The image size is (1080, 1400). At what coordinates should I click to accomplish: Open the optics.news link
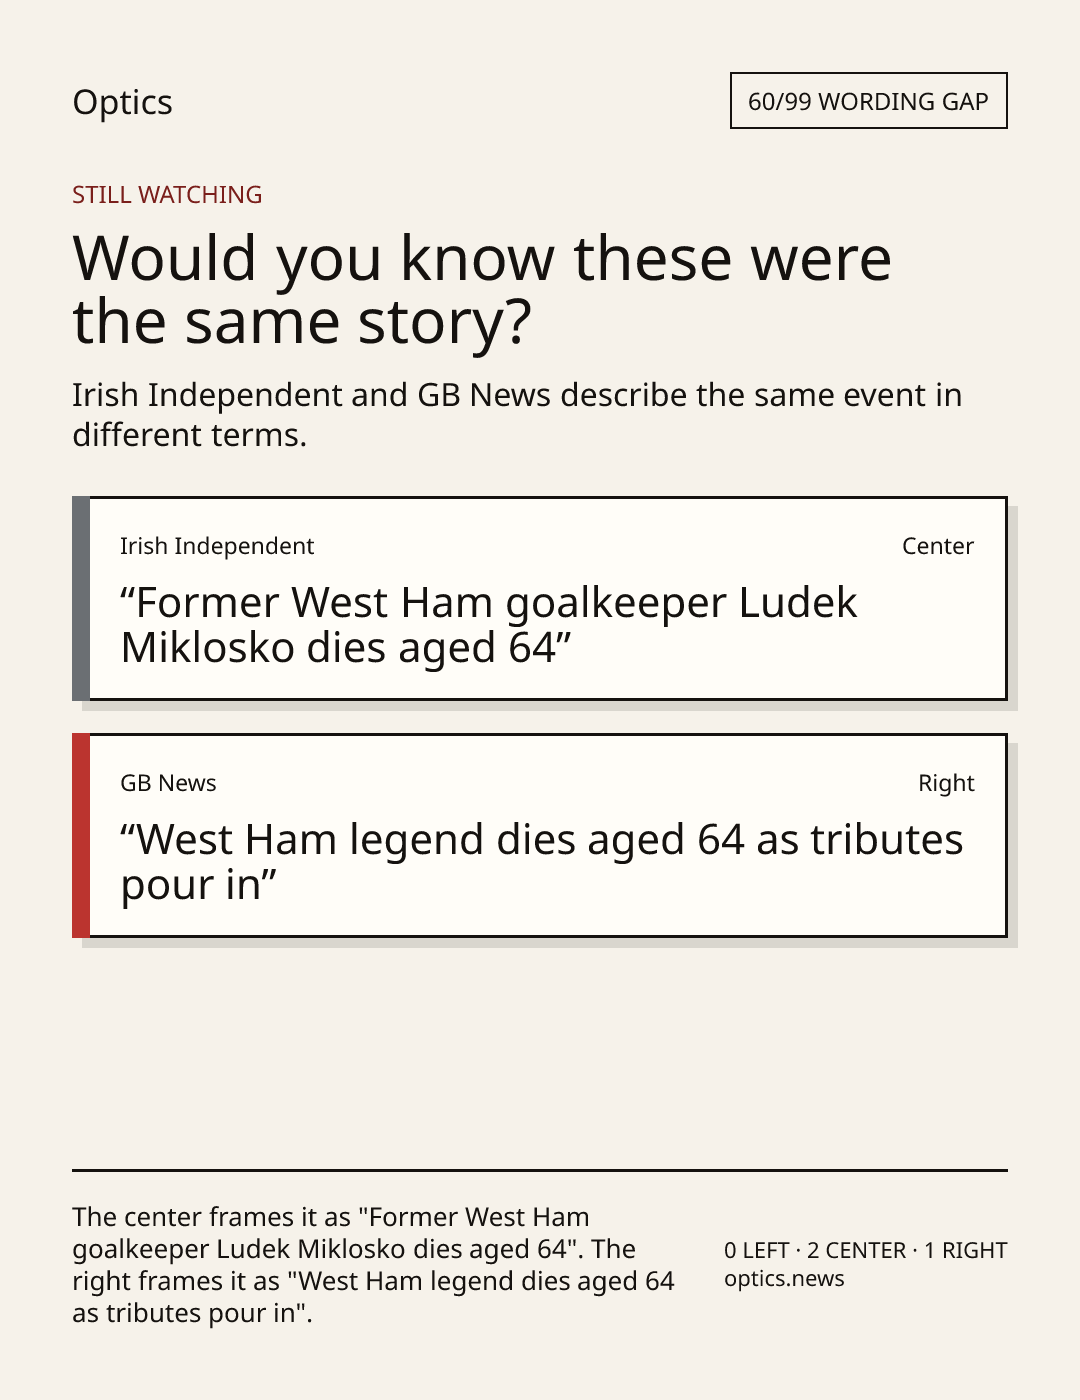point(784,1279)
